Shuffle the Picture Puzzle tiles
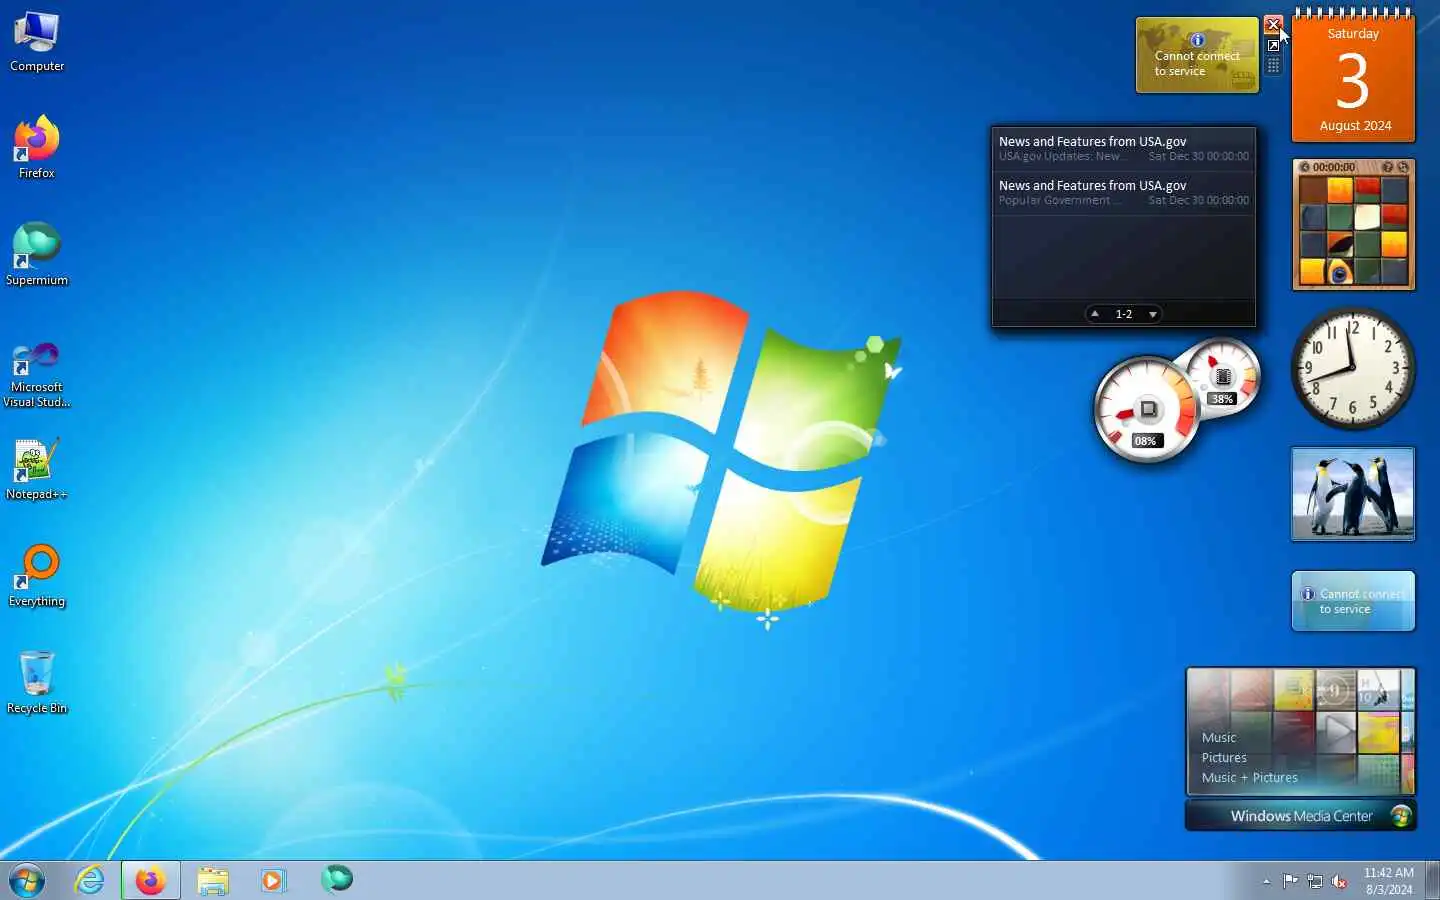 (1403, 167)
